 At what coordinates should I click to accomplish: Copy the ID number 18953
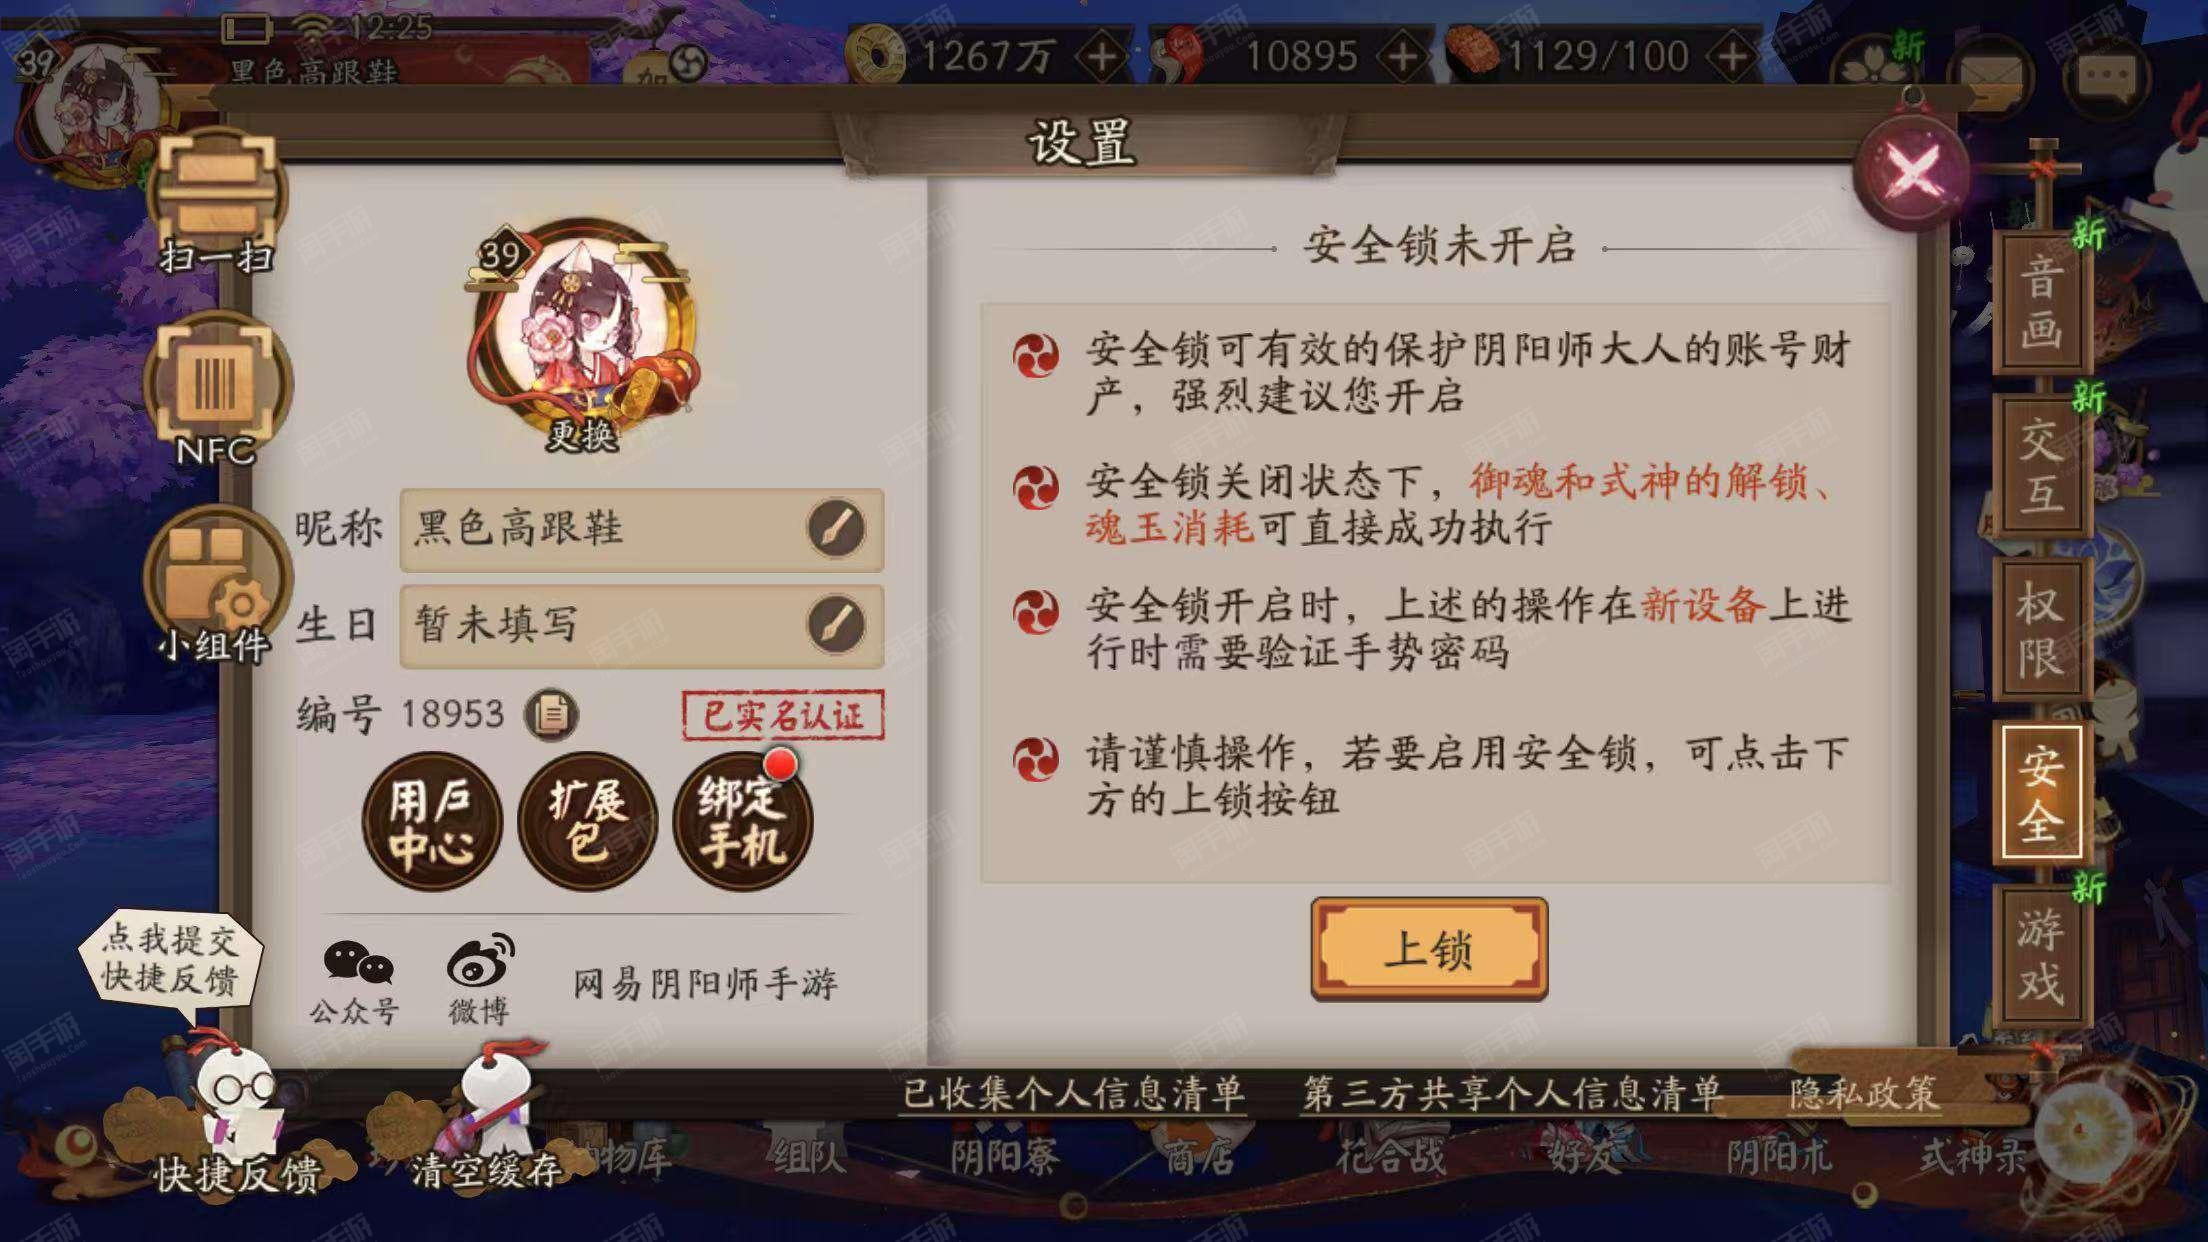click(x=551, y=714)
